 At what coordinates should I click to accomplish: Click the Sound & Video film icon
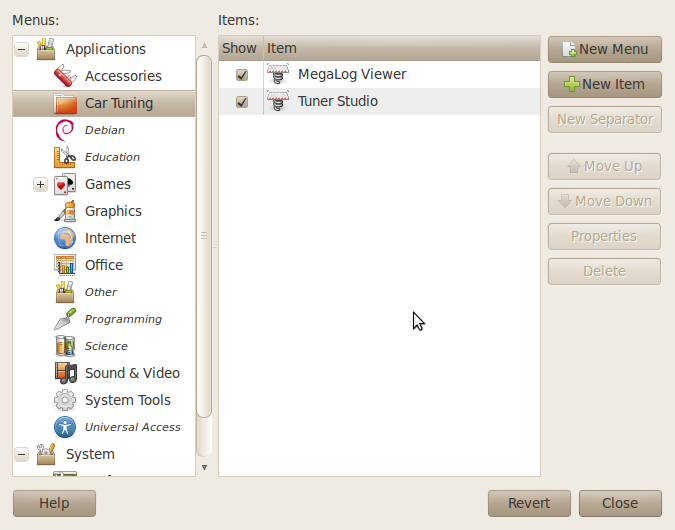coord(65,373)
